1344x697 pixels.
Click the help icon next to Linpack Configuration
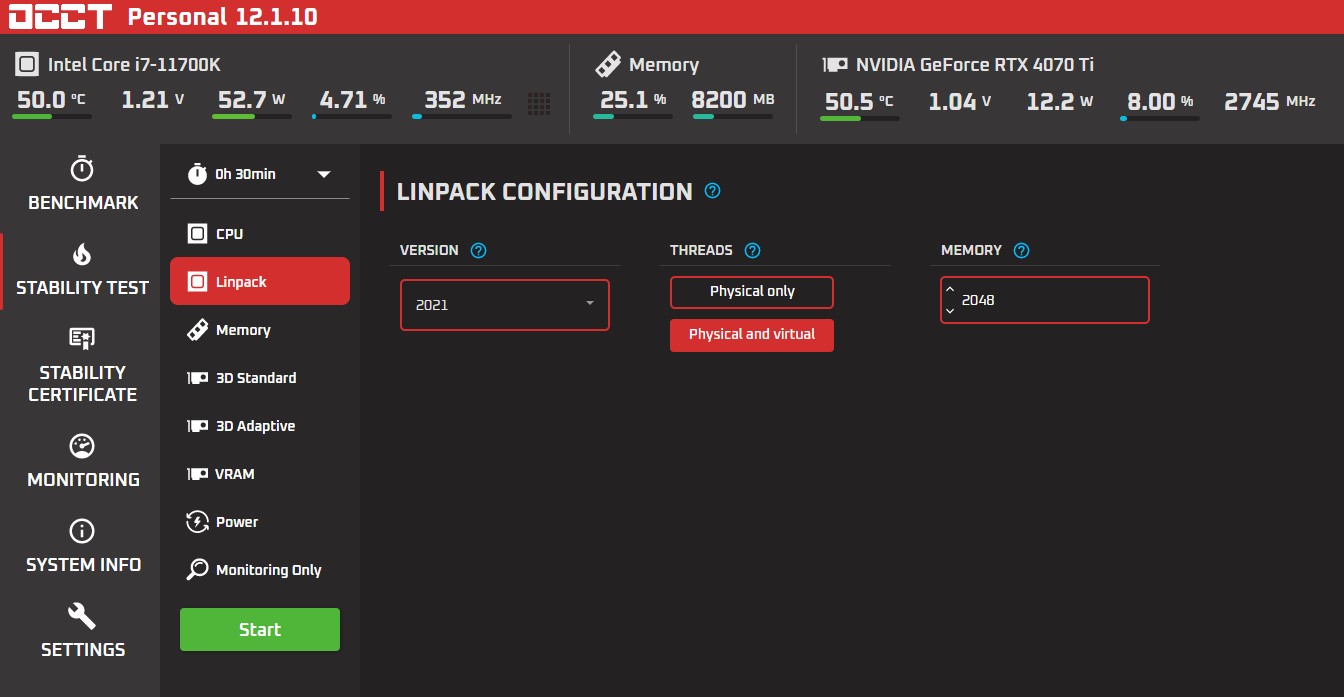712,191
